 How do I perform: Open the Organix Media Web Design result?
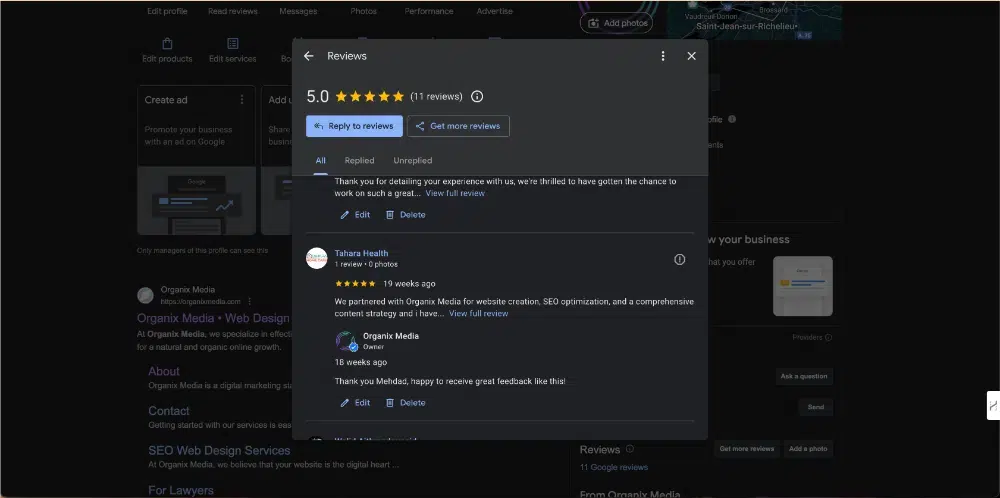coord(213,318)
